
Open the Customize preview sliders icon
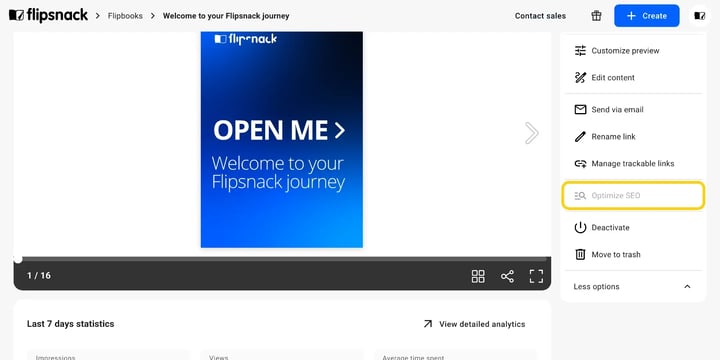pyautogui.click(x=580, y=51)
